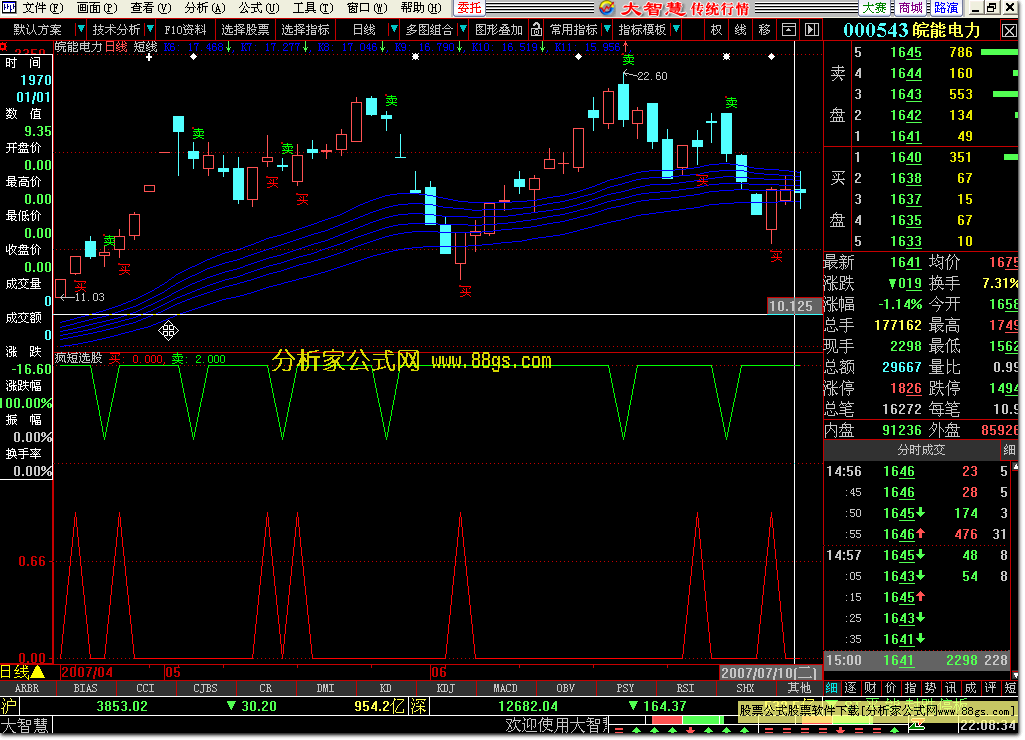Click the lock icon in the toolbar

pos(536,29)
